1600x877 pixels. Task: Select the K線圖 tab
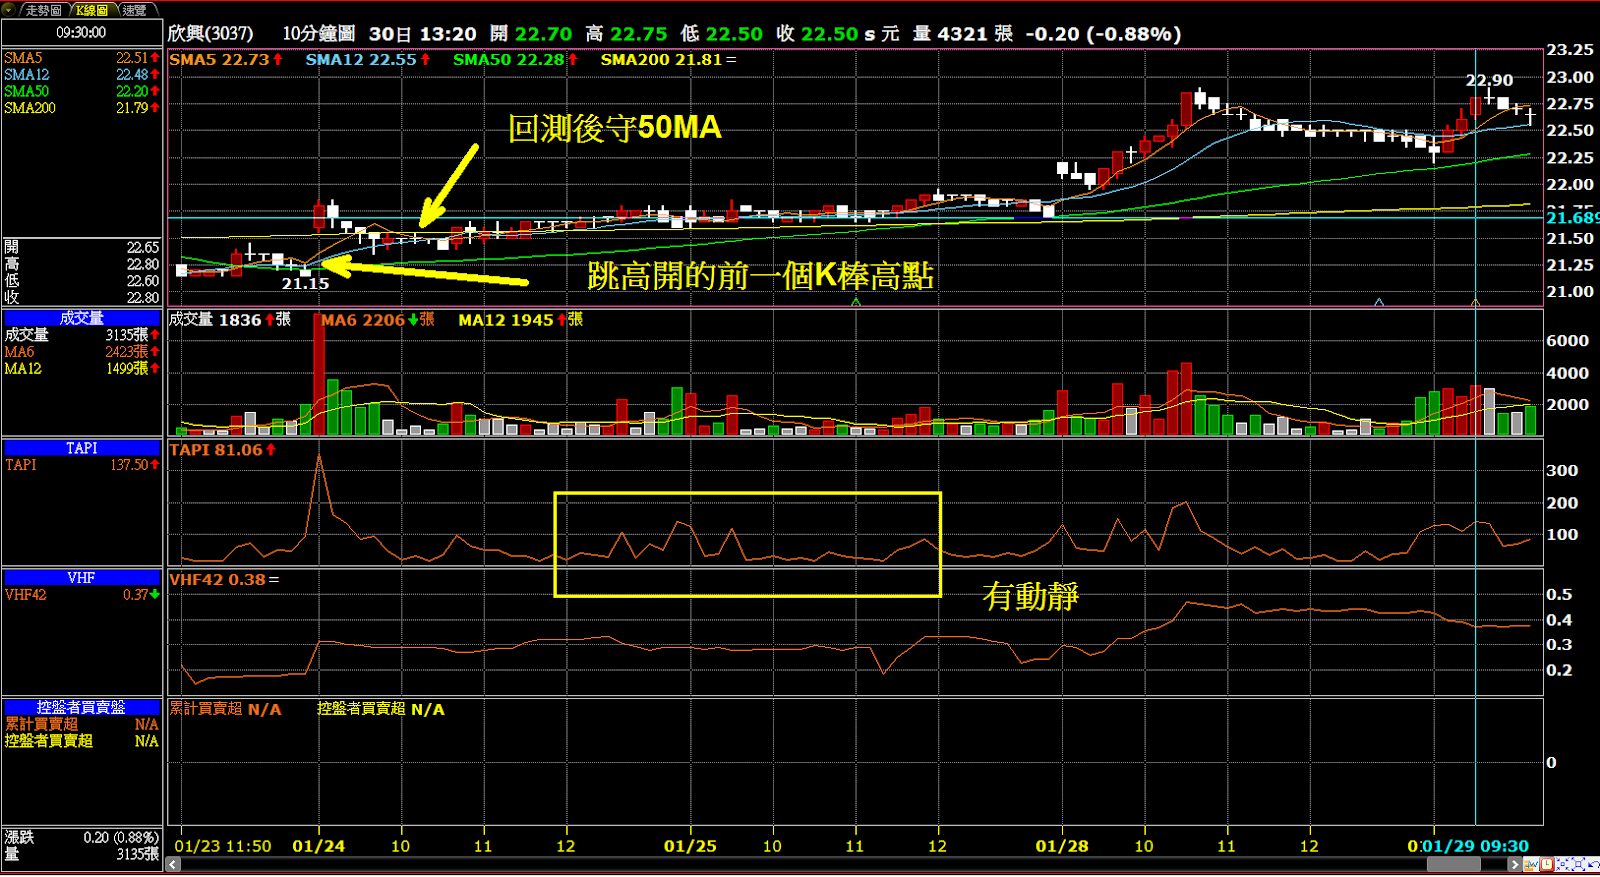click(93, 9)
